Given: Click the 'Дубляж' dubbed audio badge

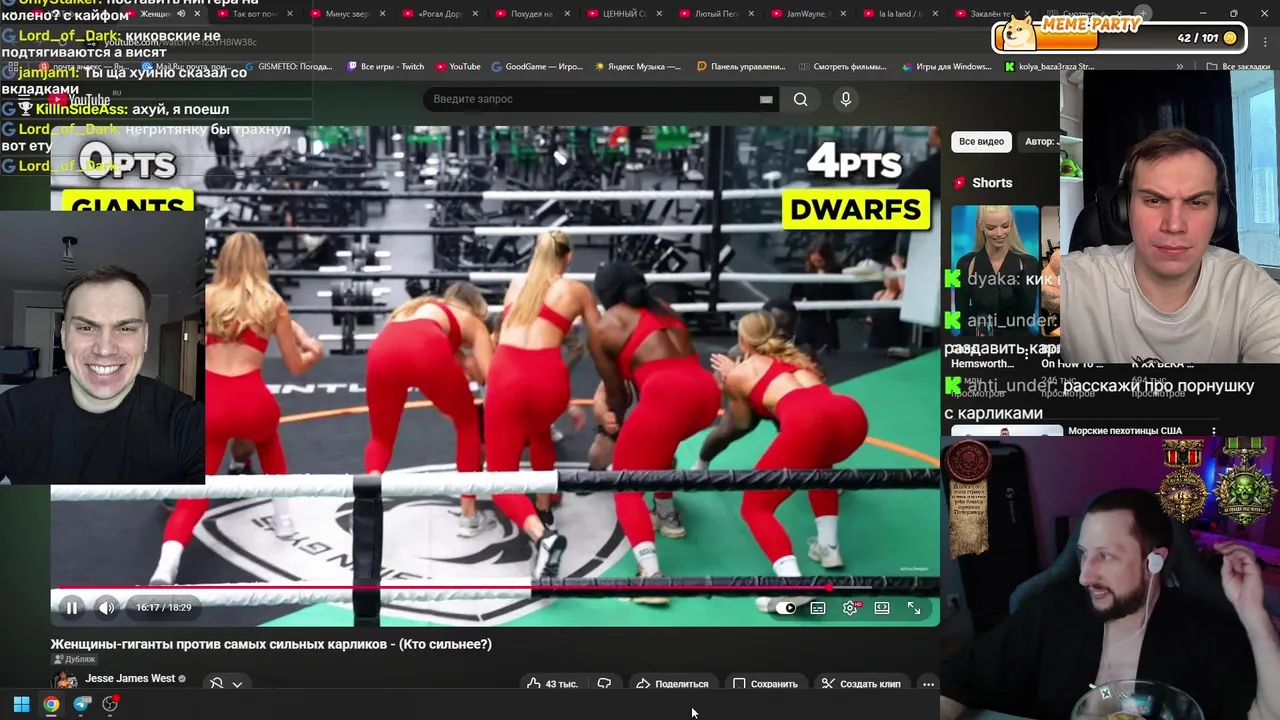Looking at the screenshot, I should tap(74, 659).
